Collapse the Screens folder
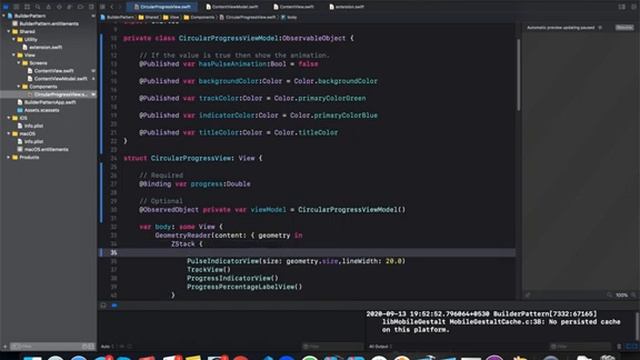 [18, 63]
